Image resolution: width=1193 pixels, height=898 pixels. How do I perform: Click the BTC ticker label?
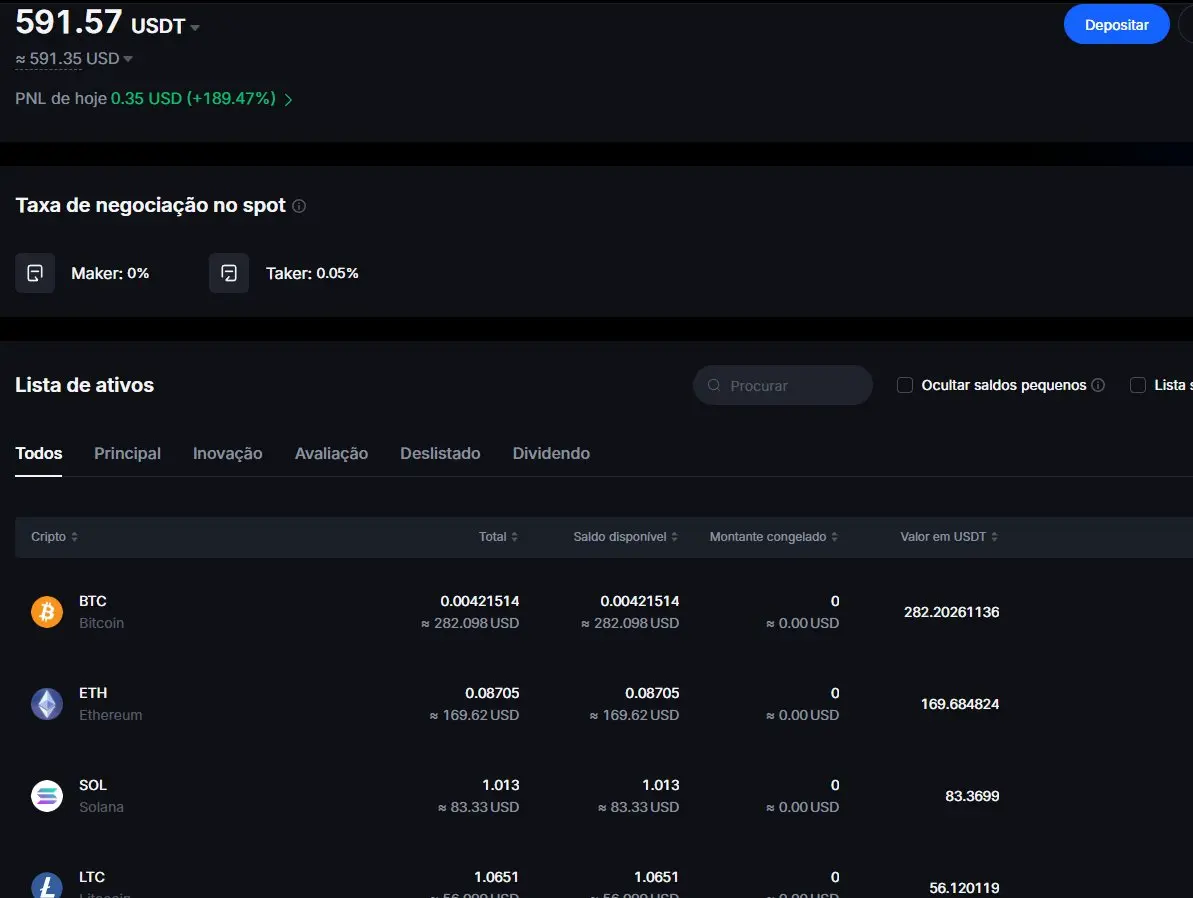pos(93,601)
